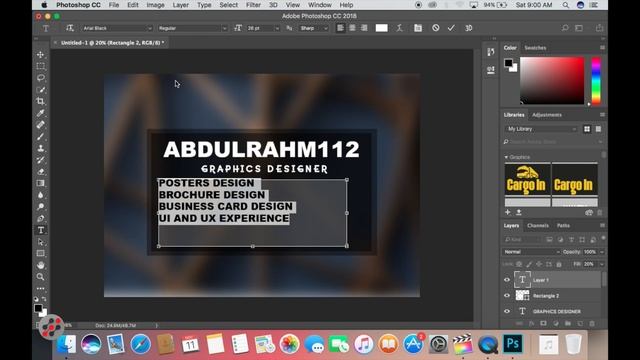Select the Dodge tool

click(40, 207)
